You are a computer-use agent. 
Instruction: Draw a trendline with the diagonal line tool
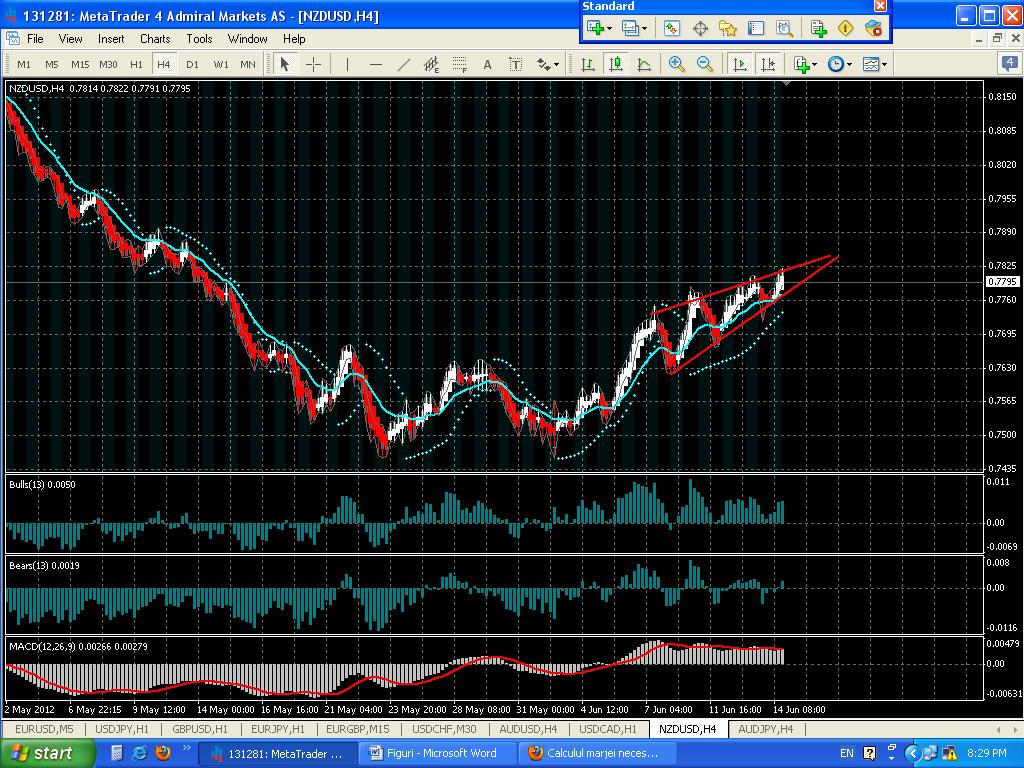[x=404, y=64]
